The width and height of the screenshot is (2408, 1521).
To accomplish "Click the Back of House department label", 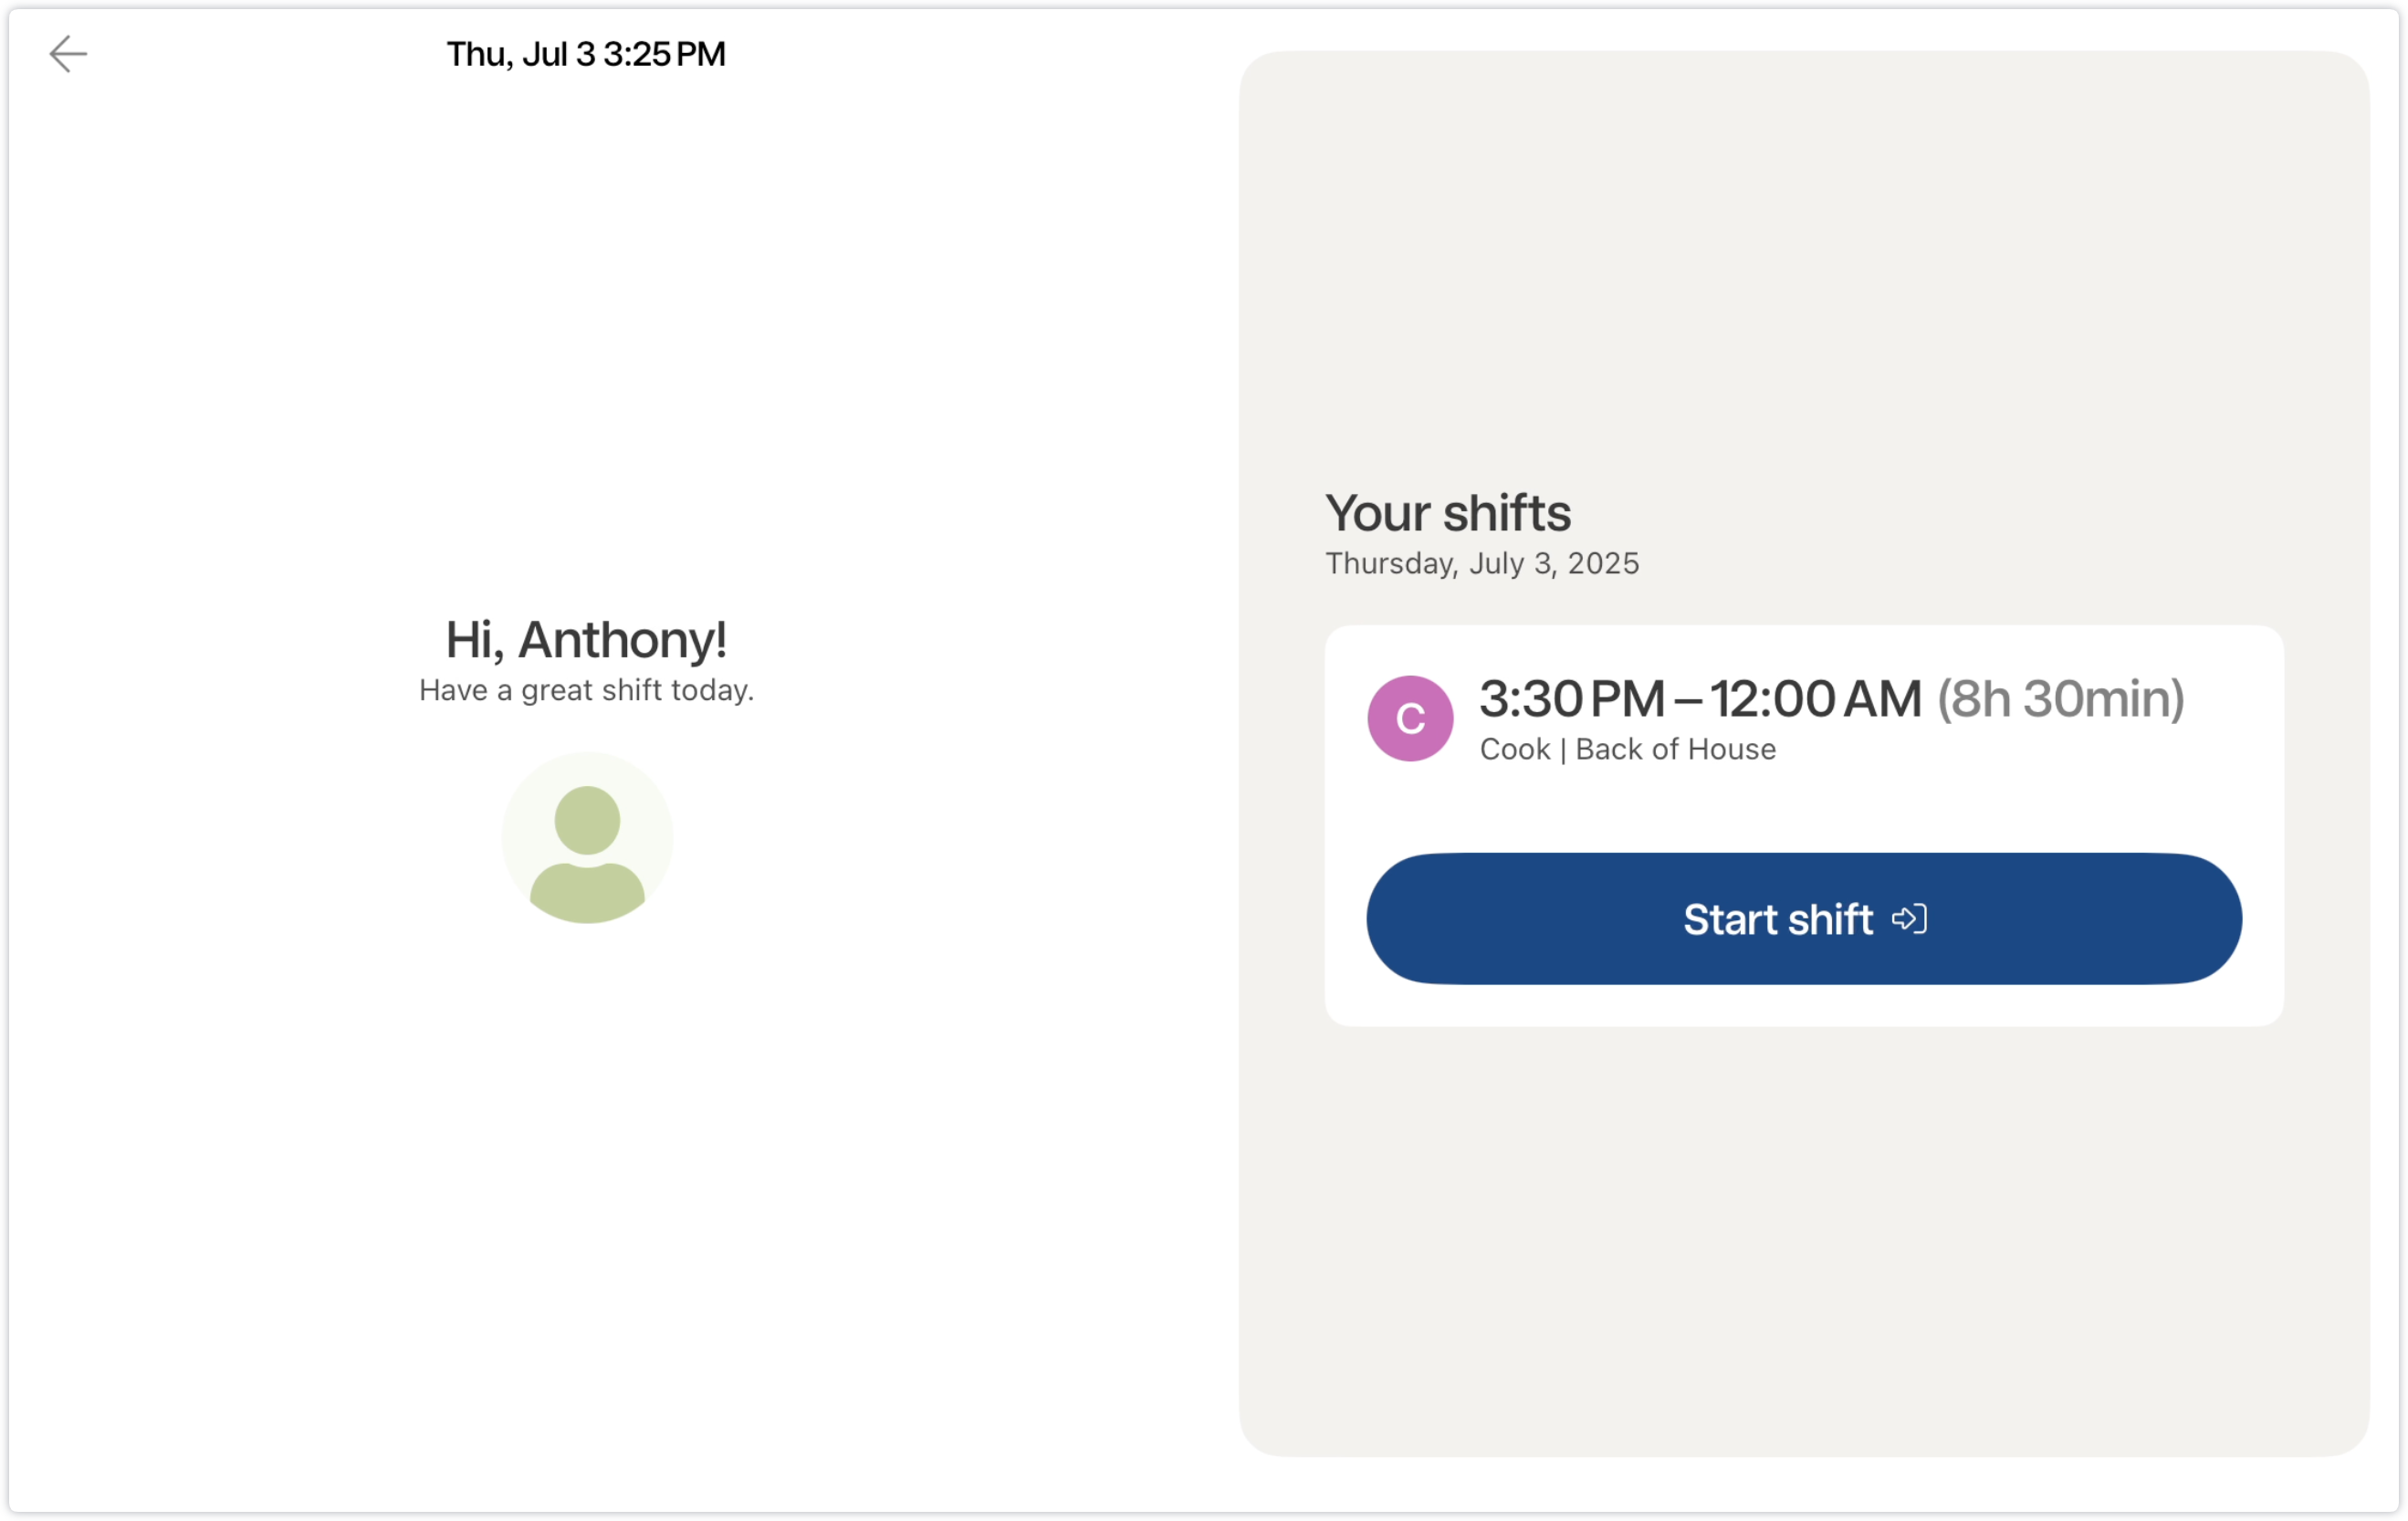I will tap(1675, 749).
